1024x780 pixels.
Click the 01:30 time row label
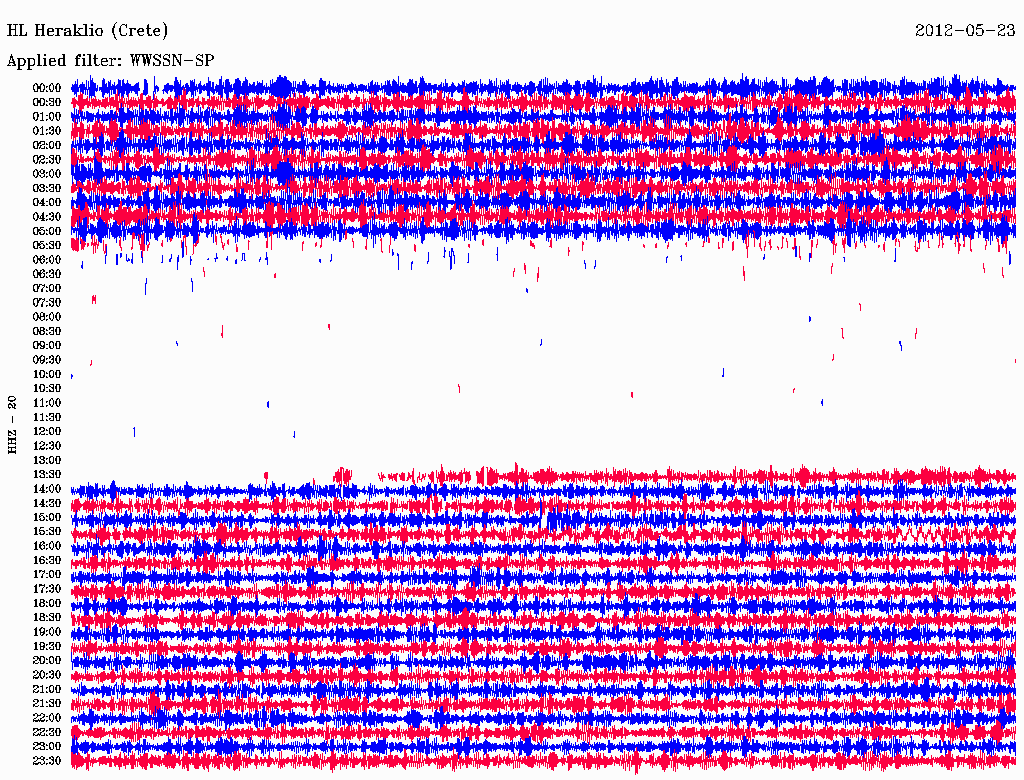(x=46, y=131)
